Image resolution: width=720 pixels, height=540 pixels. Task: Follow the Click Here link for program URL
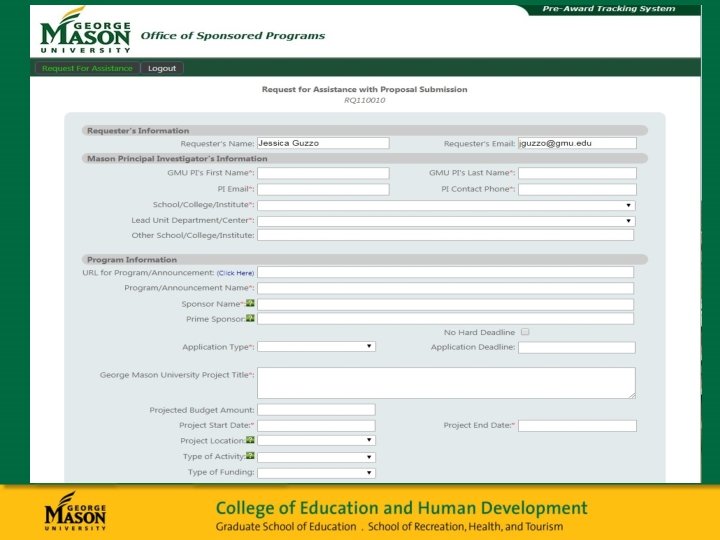(236, 273)
